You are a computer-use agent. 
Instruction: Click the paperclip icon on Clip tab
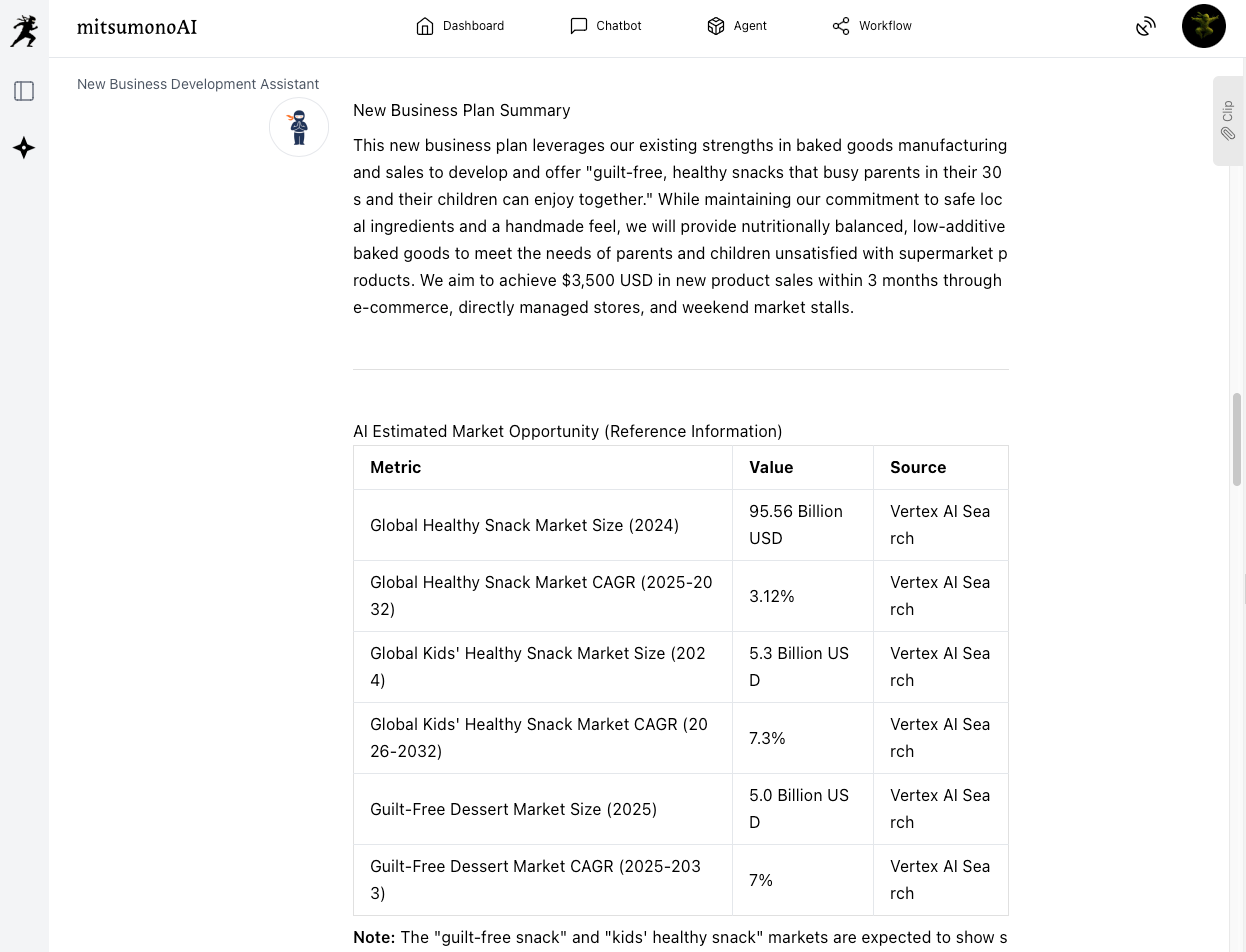point(1228,134)
